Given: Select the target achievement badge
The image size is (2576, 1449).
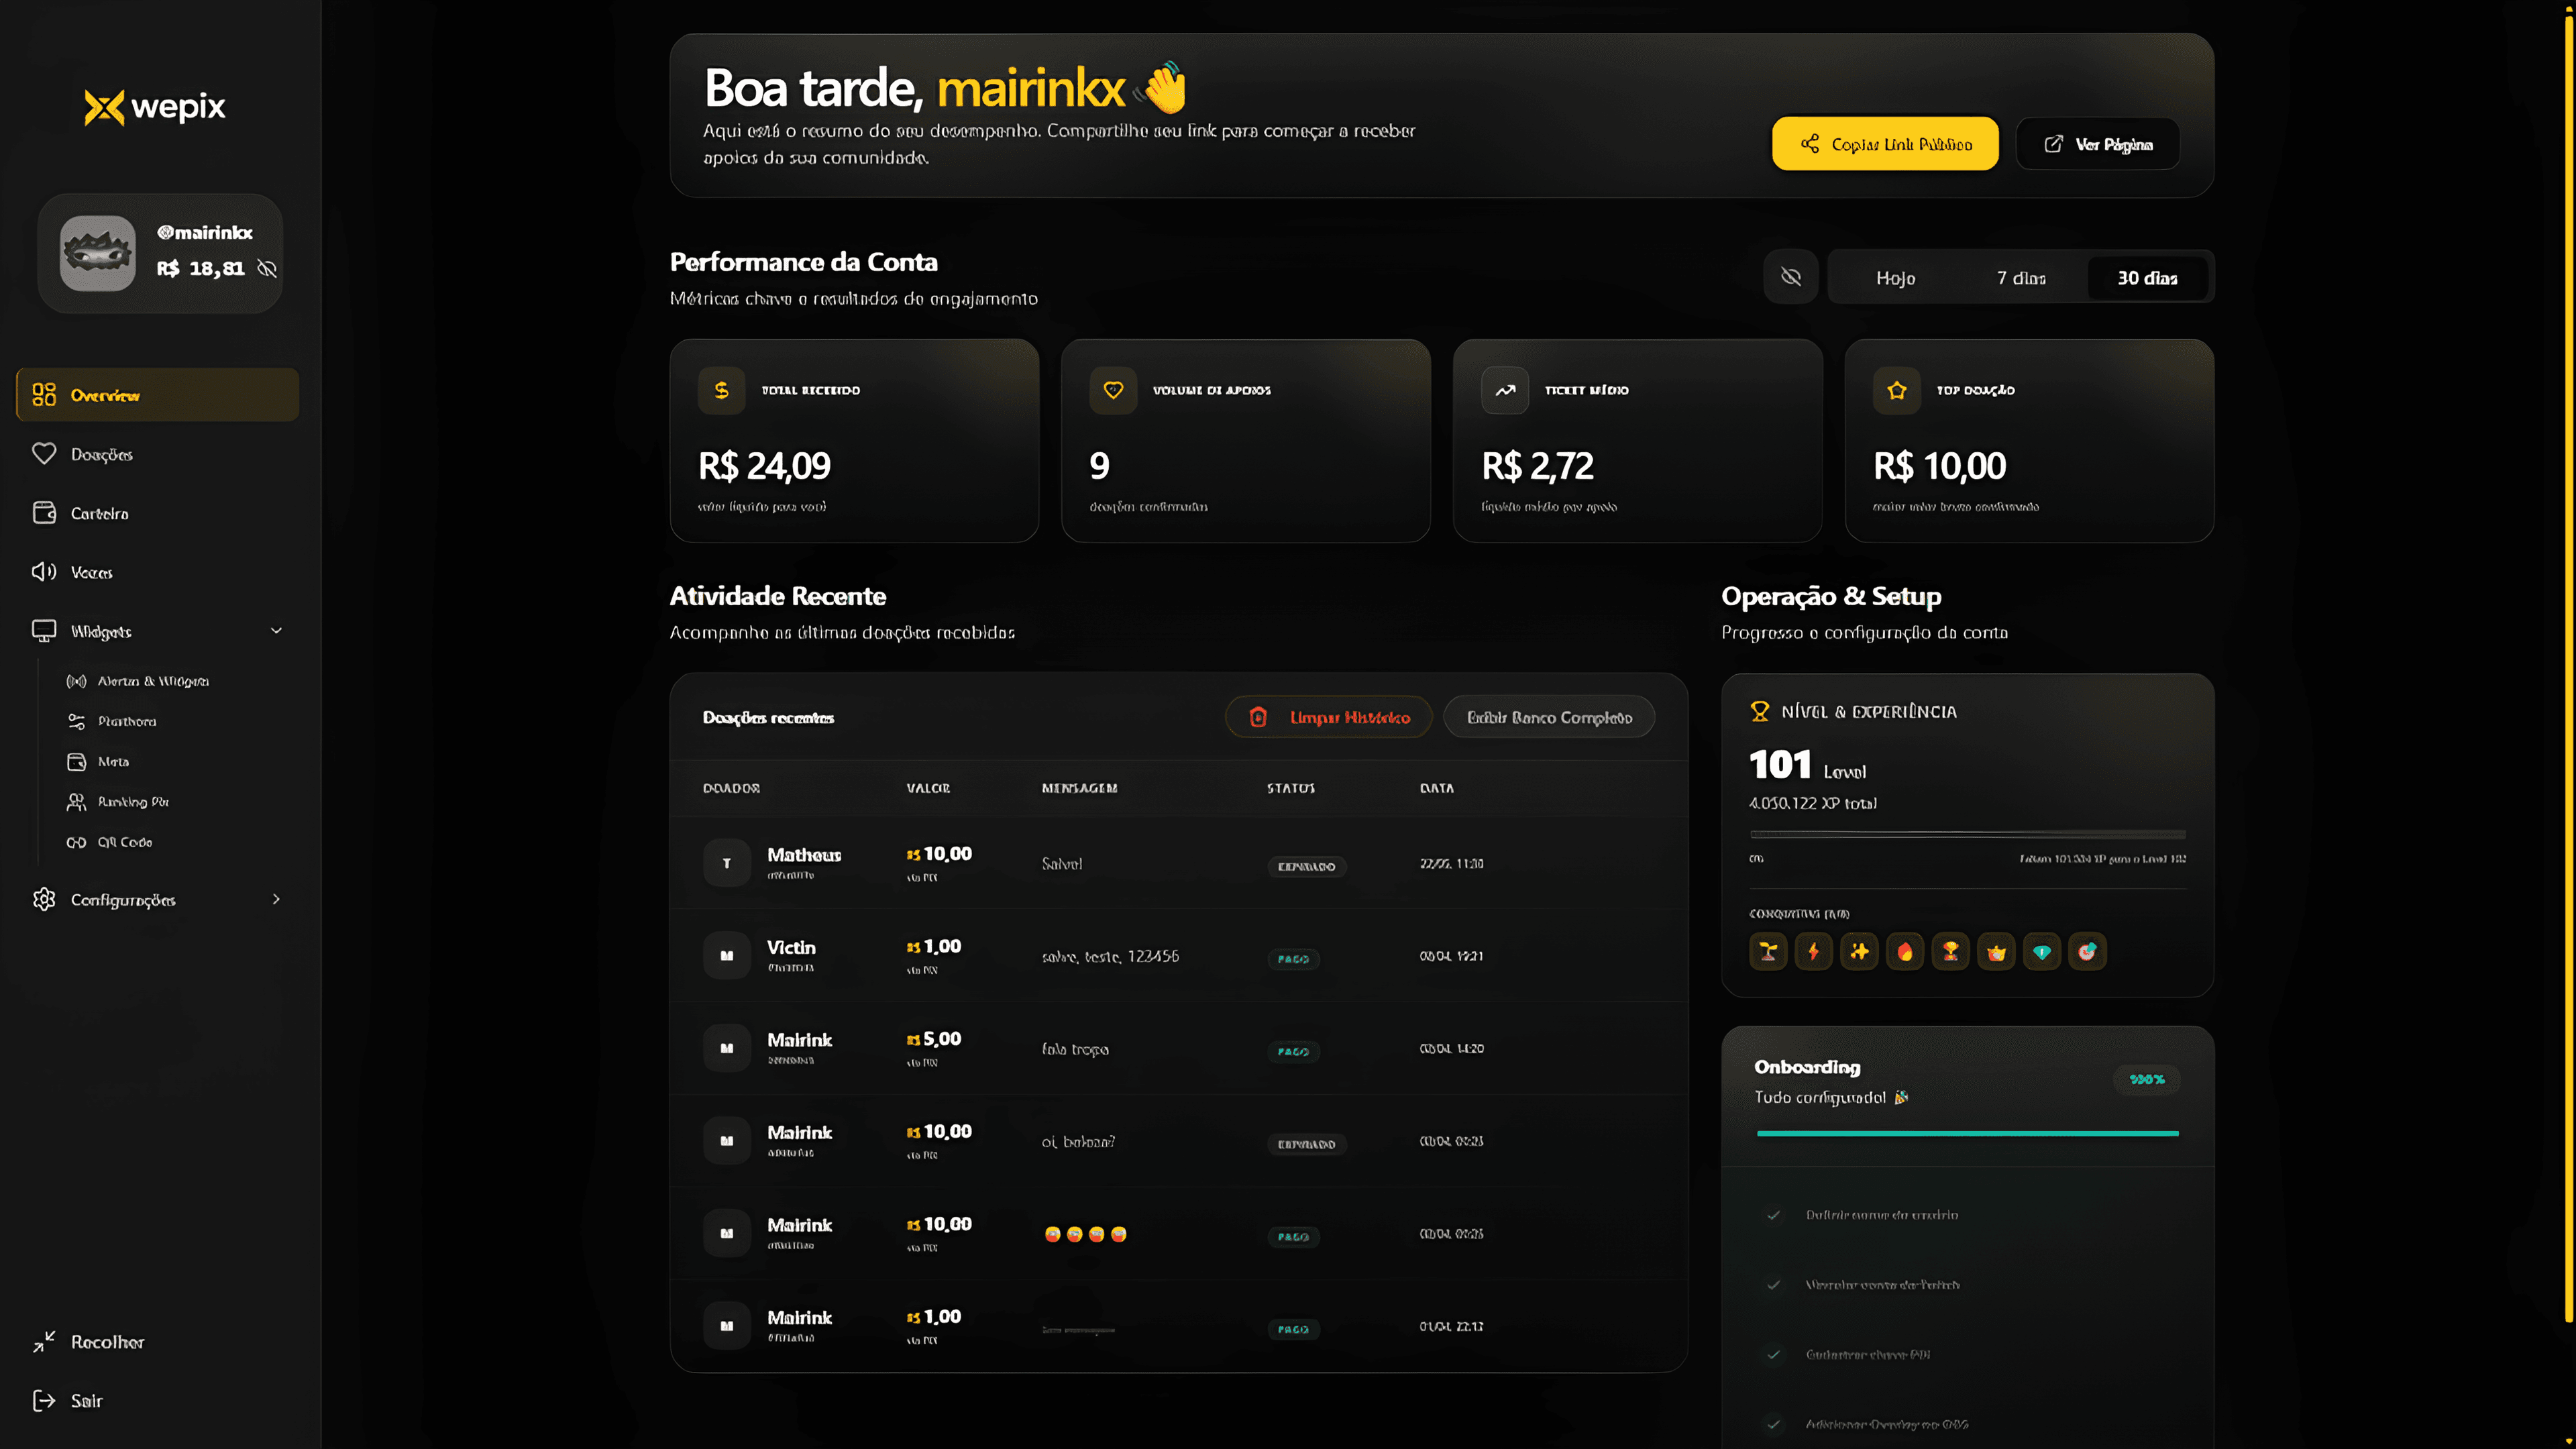Looking at the screenshot, I should coord(2088,952).
